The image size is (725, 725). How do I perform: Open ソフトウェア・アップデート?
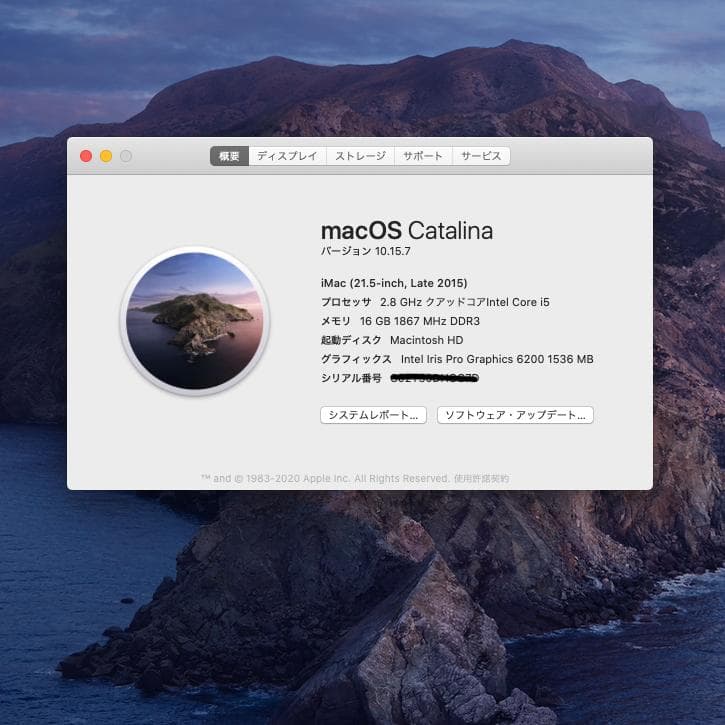515,415
